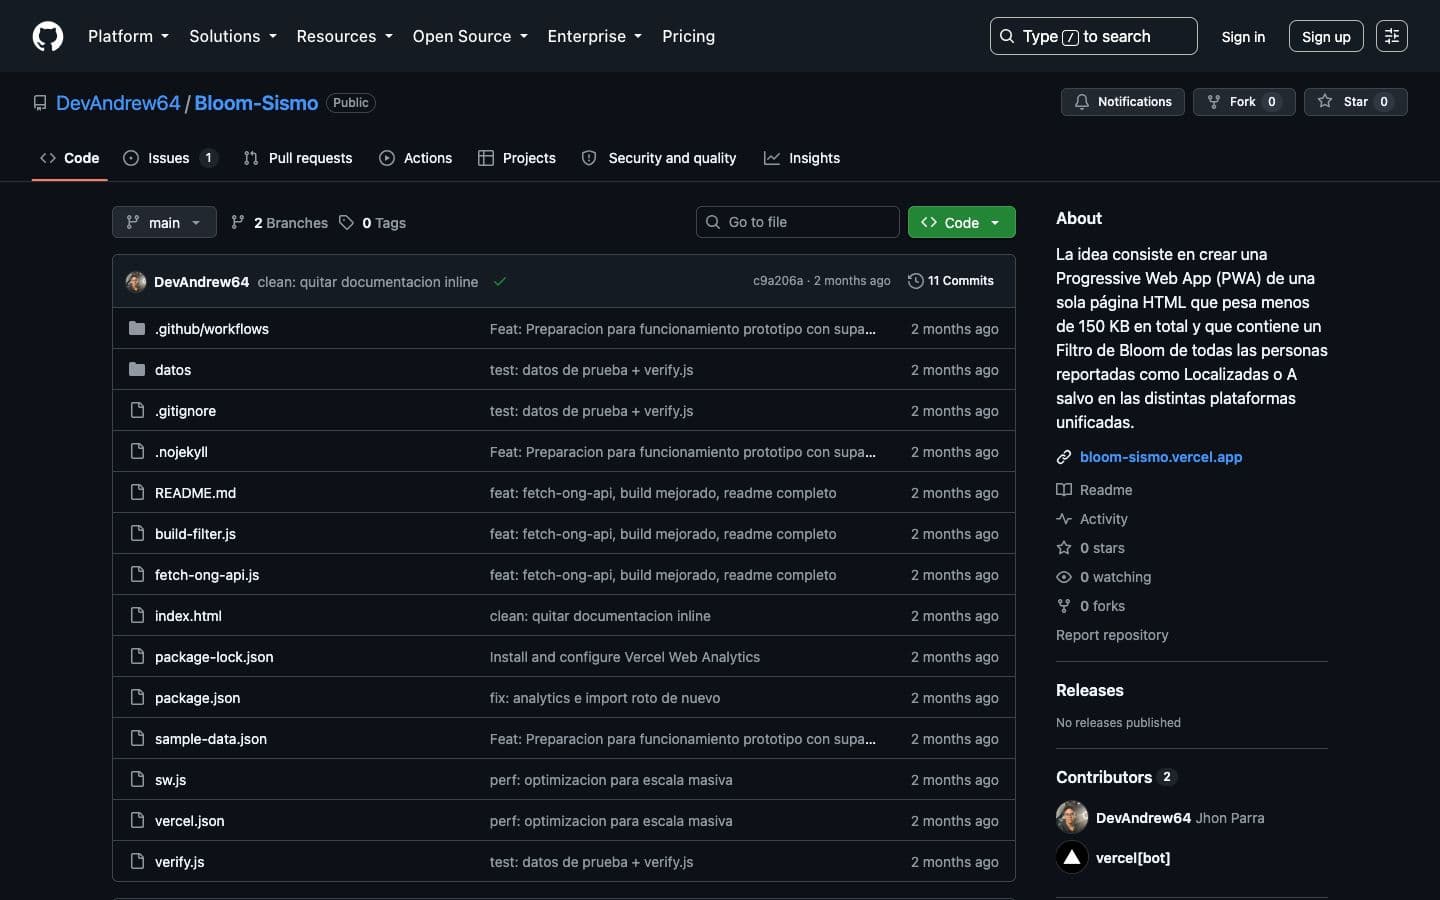Open the main branch selector dropdown
The height and width of the screenshot is (900, 1440).
pos(164,222)
